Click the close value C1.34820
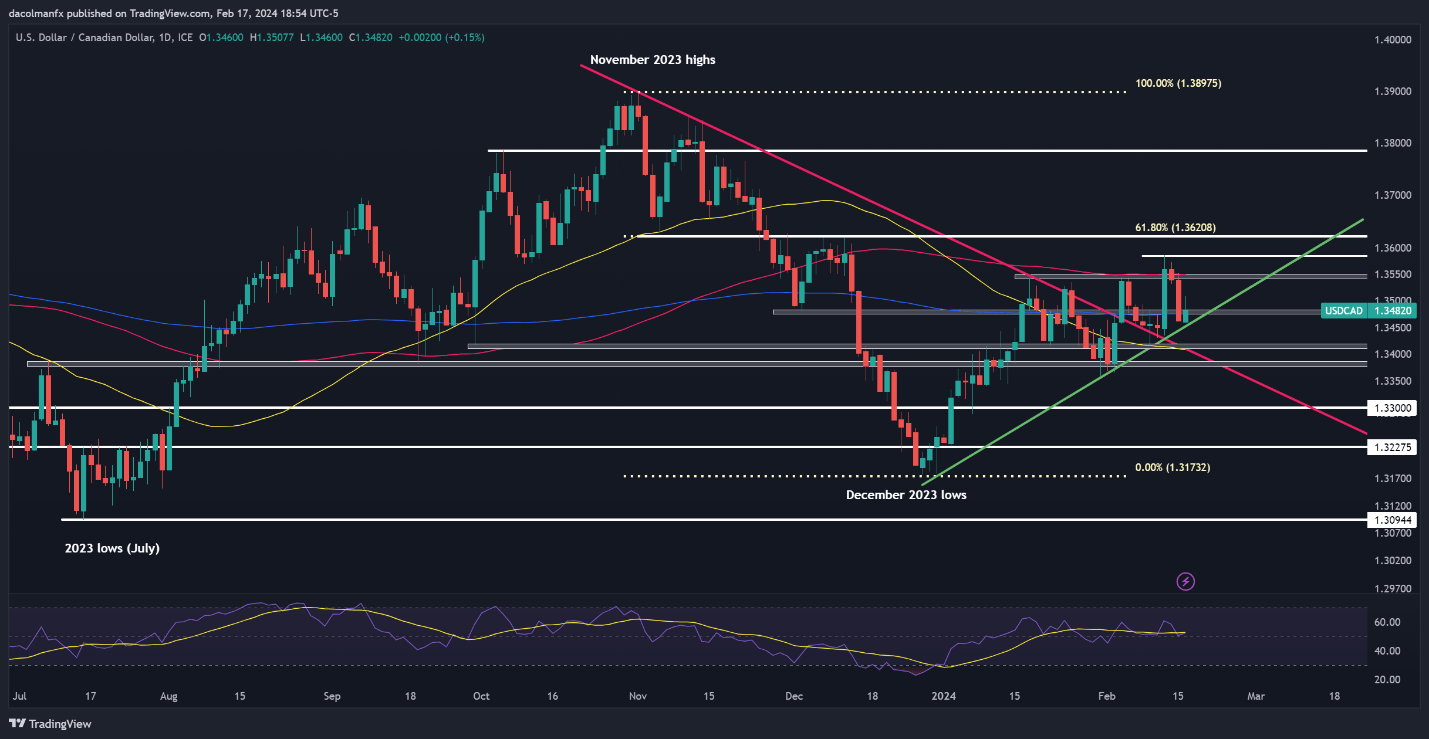The width and height of the screenshot is (1429, 739). pos(372,38)
